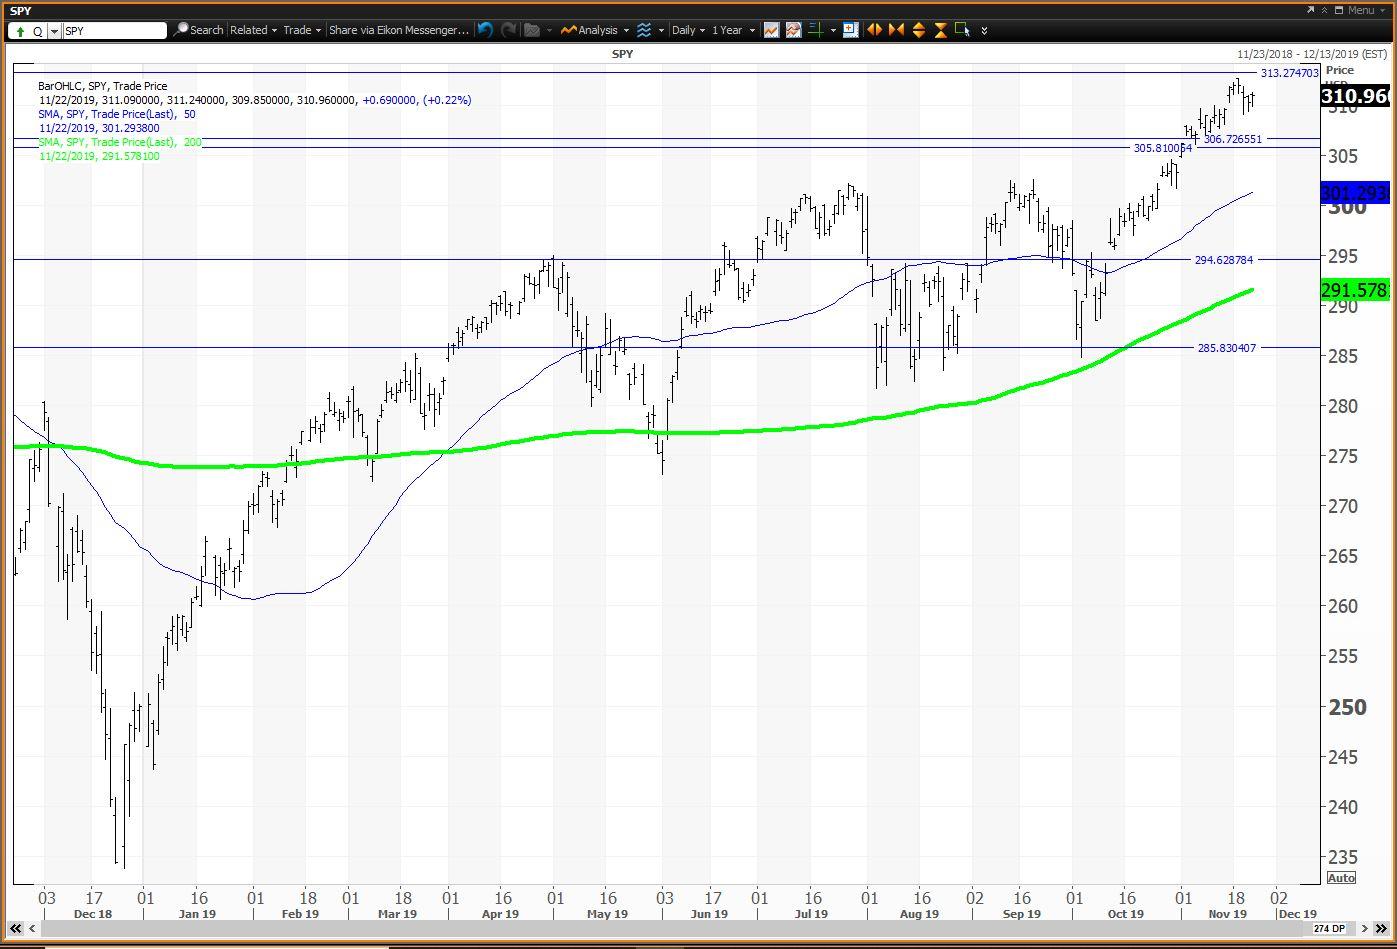The width and height of the screenshot is (1397, 949).
Task: Click the Jul 19 time axis label
Action: [x=811, y=914]
